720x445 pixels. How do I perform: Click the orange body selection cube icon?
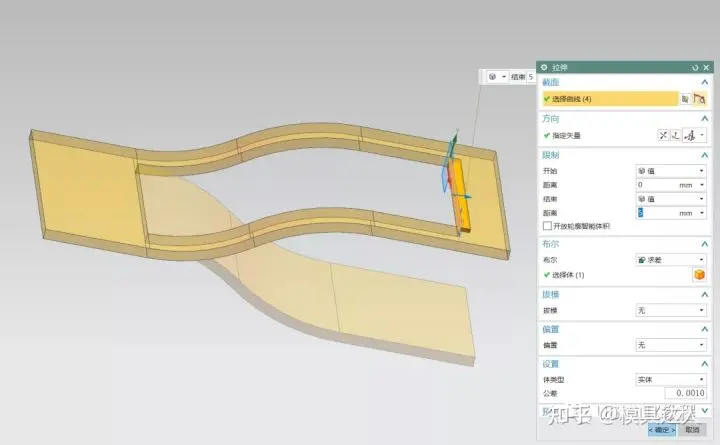pos(700,275)
